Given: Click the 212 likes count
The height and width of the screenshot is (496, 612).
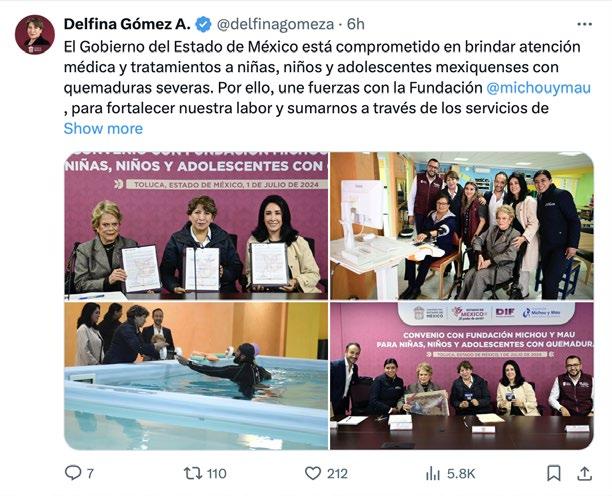Looking at the screenshot, I should point(337,474).
